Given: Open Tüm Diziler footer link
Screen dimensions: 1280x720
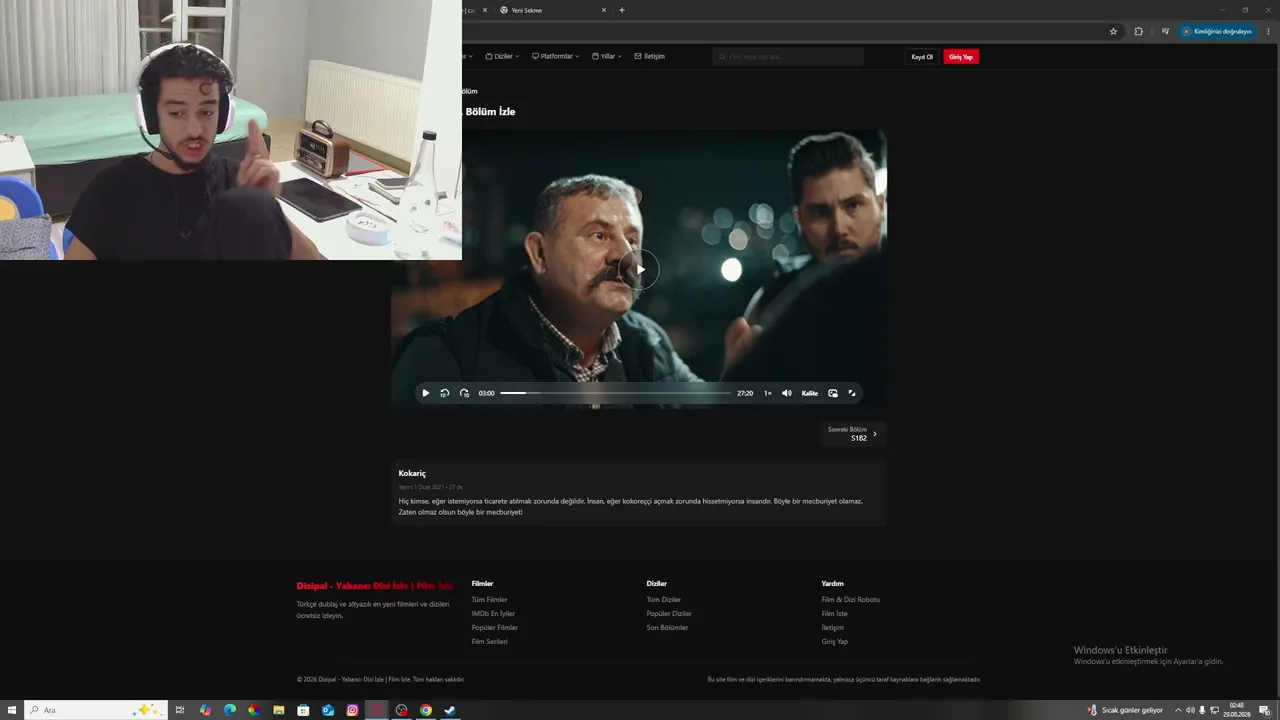Looking at the screenshot, I should click(664, 600).
